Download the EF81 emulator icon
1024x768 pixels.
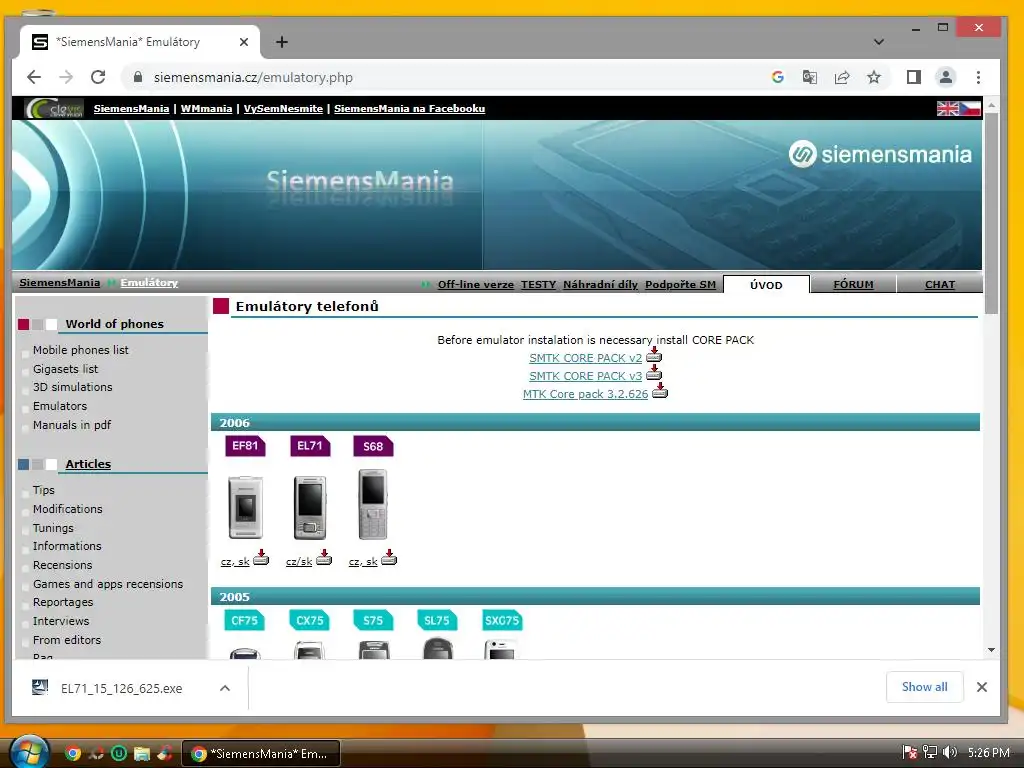[x=261, y=558]
